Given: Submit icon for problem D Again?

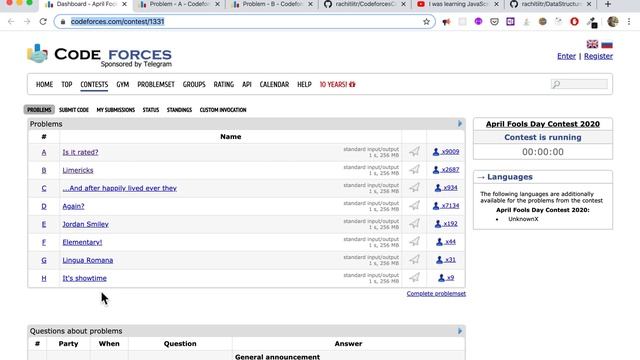Looking at the screenshot, I should pos(414,206).
